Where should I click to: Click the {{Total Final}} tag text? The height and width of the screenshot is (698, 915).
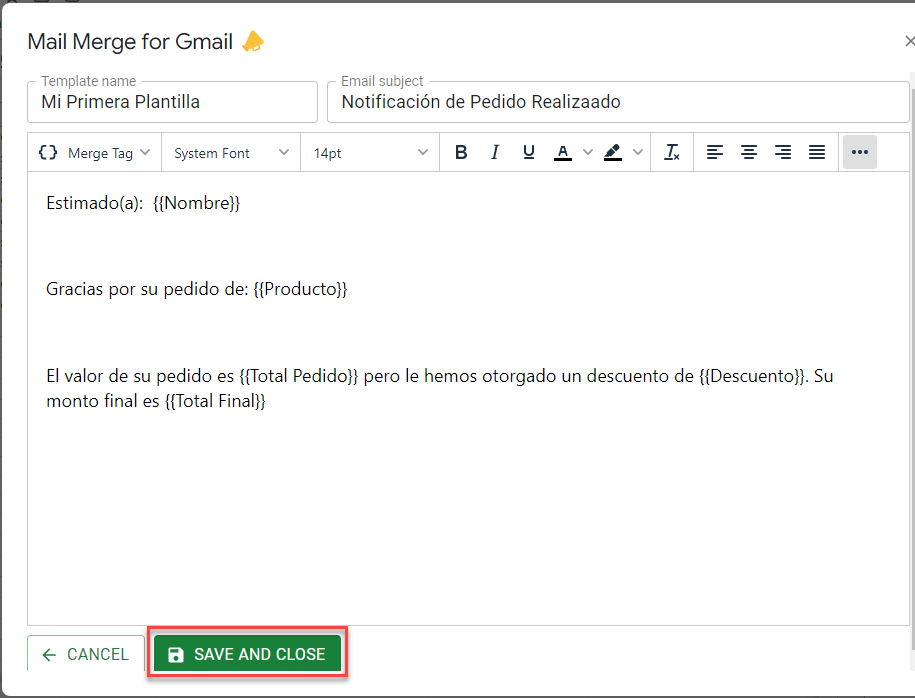pyautogui.click(x=215, y=401)
